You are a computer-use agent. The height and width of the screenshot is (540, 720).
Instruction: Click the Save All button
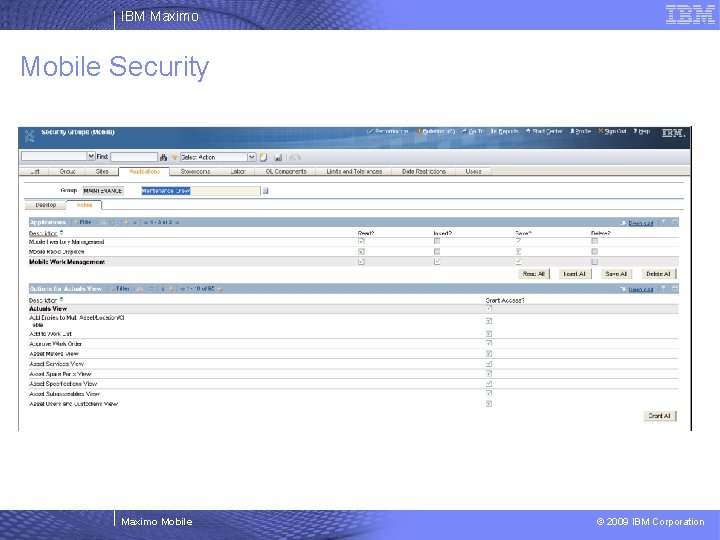click(x=616, y=274)
